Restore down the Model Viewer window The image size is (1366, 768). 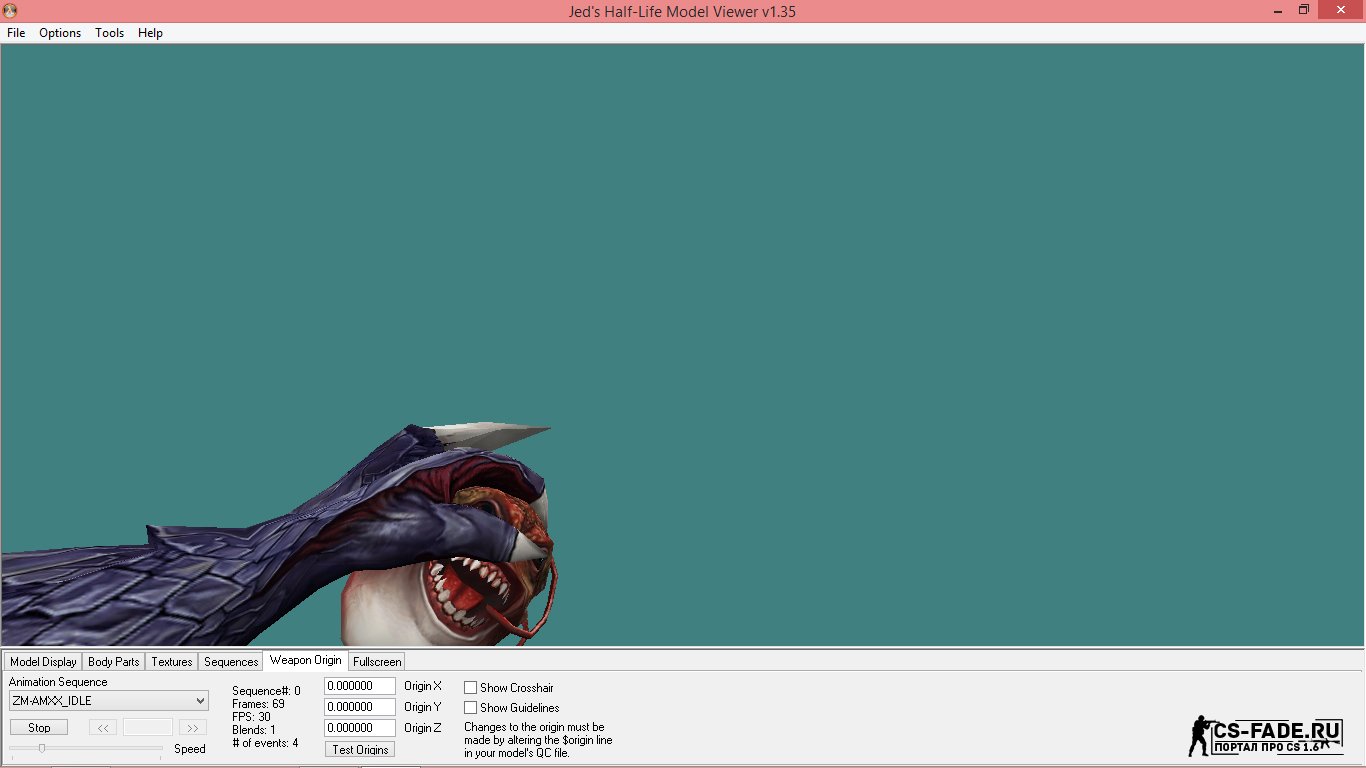1304,10
